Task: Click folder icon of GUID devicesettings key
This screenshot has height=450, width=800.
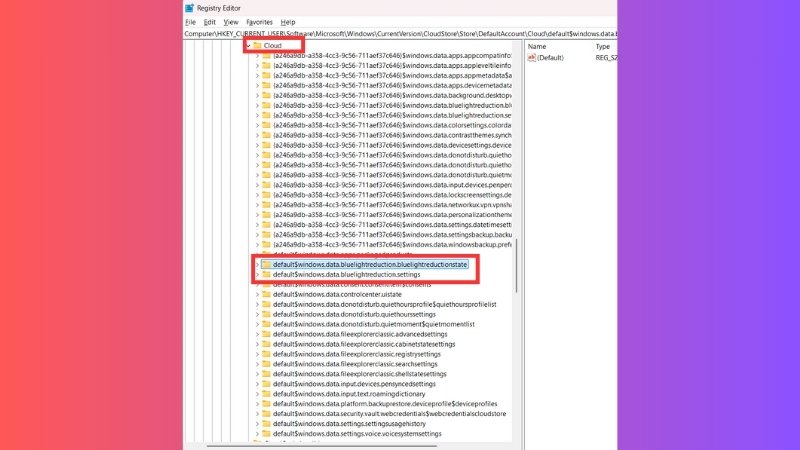Action: (266, 145)
